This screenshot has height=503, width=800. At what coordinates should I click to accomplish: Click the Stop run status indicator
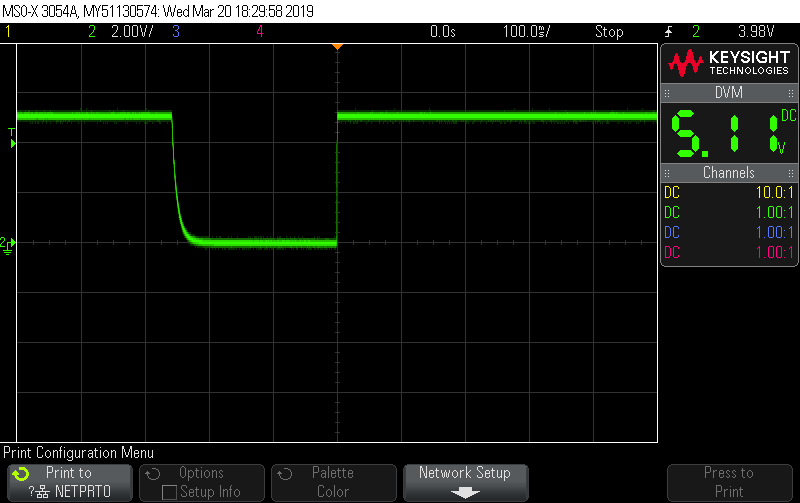(609, 31)
